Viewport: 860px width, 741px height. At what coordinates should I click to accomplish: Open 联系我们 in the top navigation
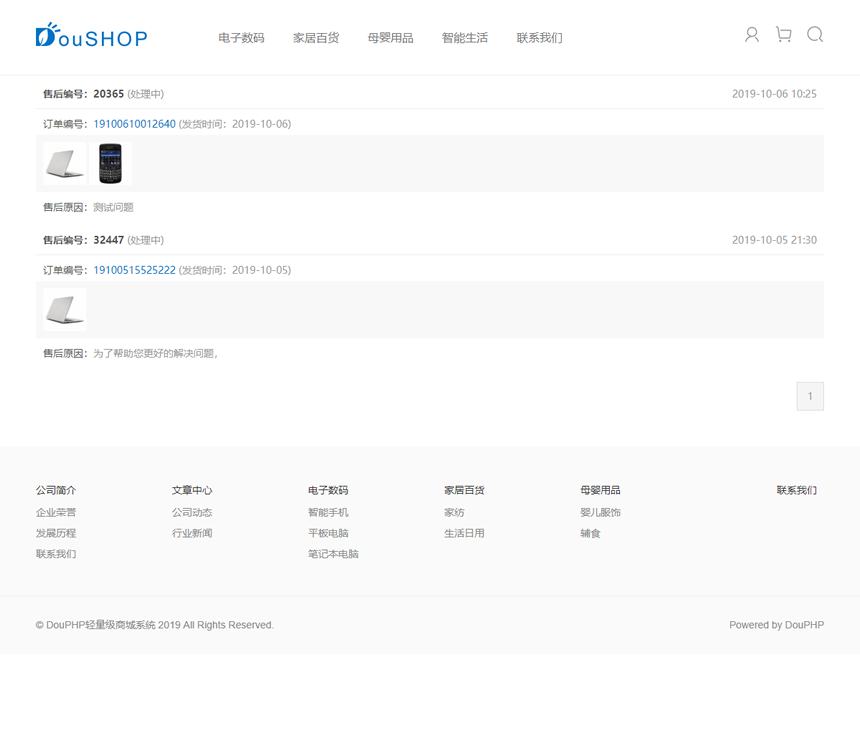540,38
